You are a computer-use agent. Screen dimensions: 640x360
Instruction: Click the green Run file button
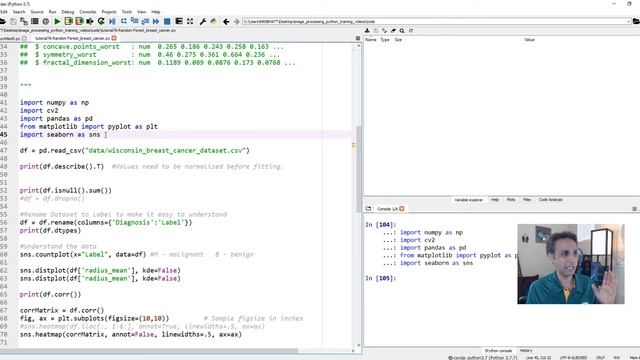click(57, 21)
